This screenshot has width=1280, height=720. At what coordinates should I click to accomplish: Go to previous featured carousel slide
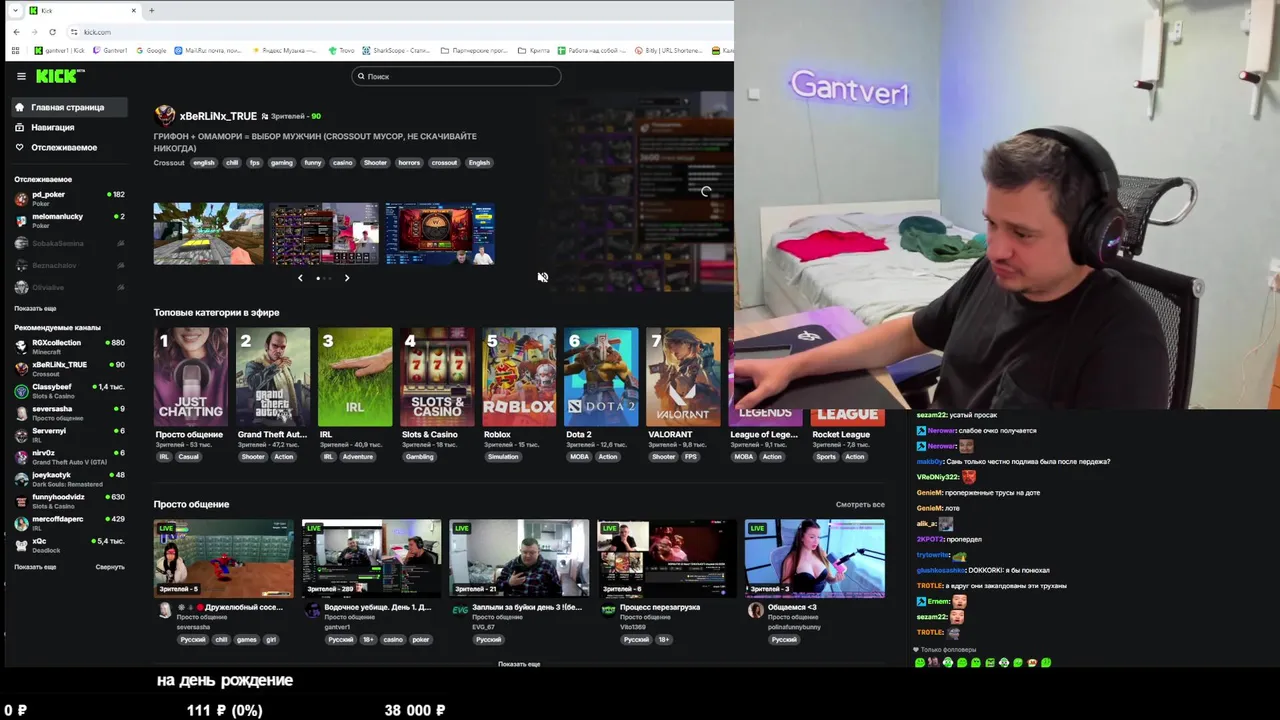300,278
